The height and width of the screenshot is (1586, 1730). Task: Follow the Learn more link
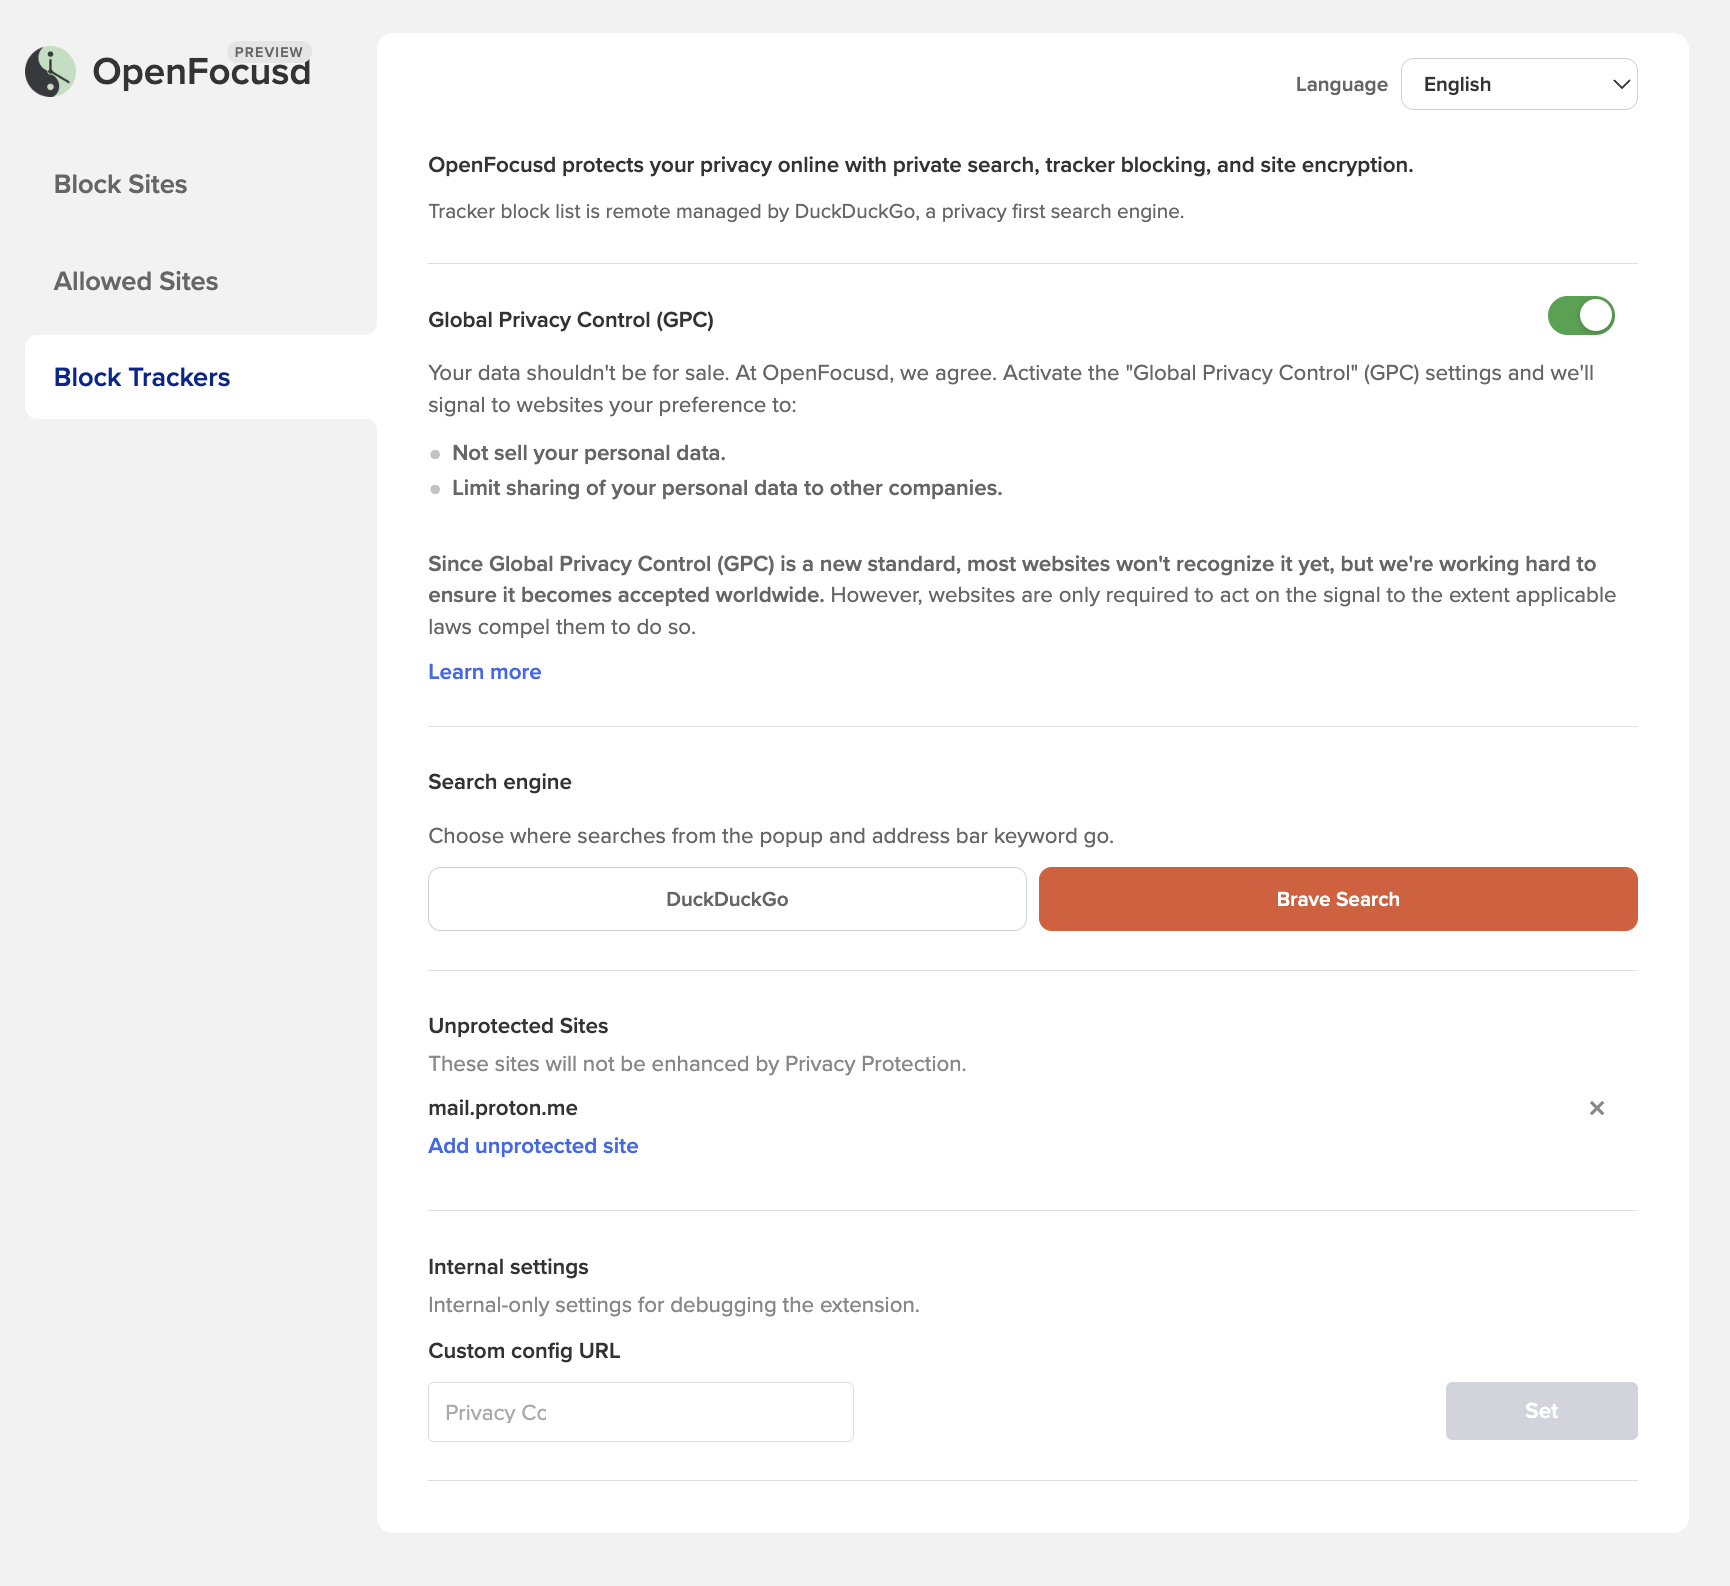[x=485, y=672]
